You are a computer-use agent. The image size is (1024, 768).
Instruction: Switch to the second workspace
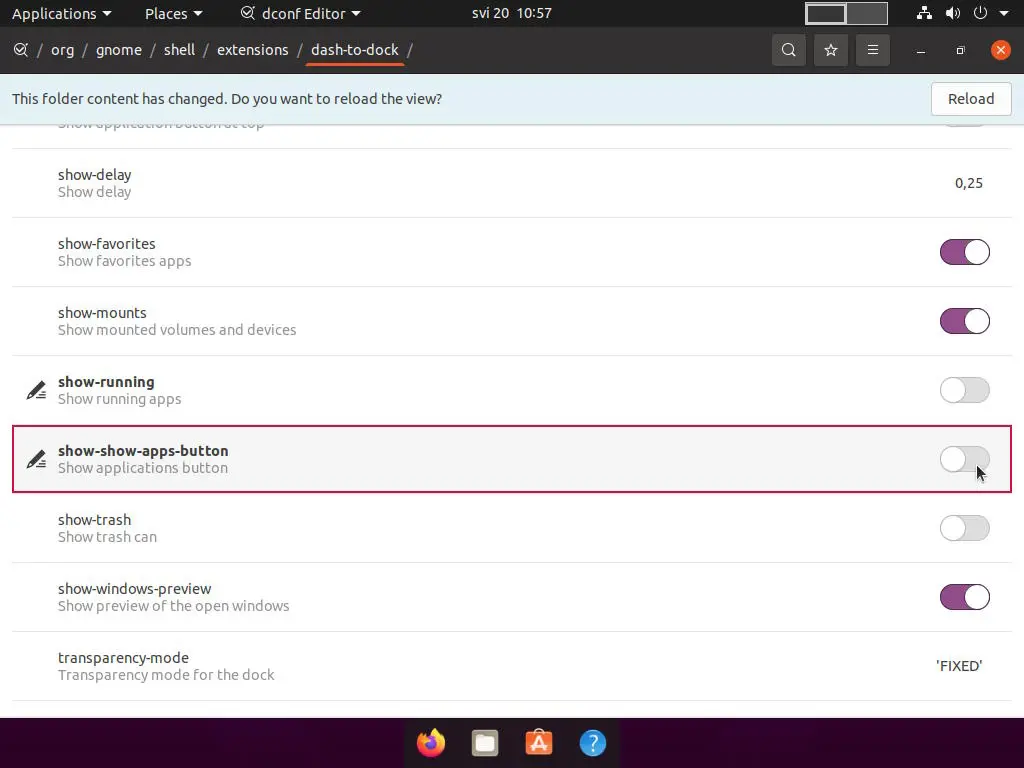pos(867,13)
